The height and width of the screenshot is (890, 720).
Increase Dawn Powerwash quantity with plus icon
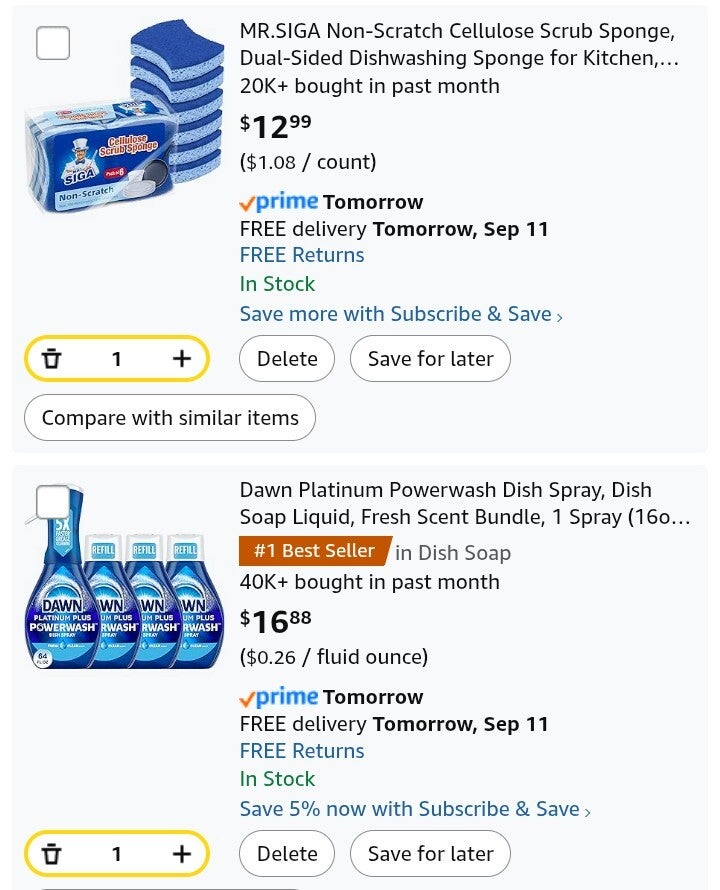(x=181, y=854)
